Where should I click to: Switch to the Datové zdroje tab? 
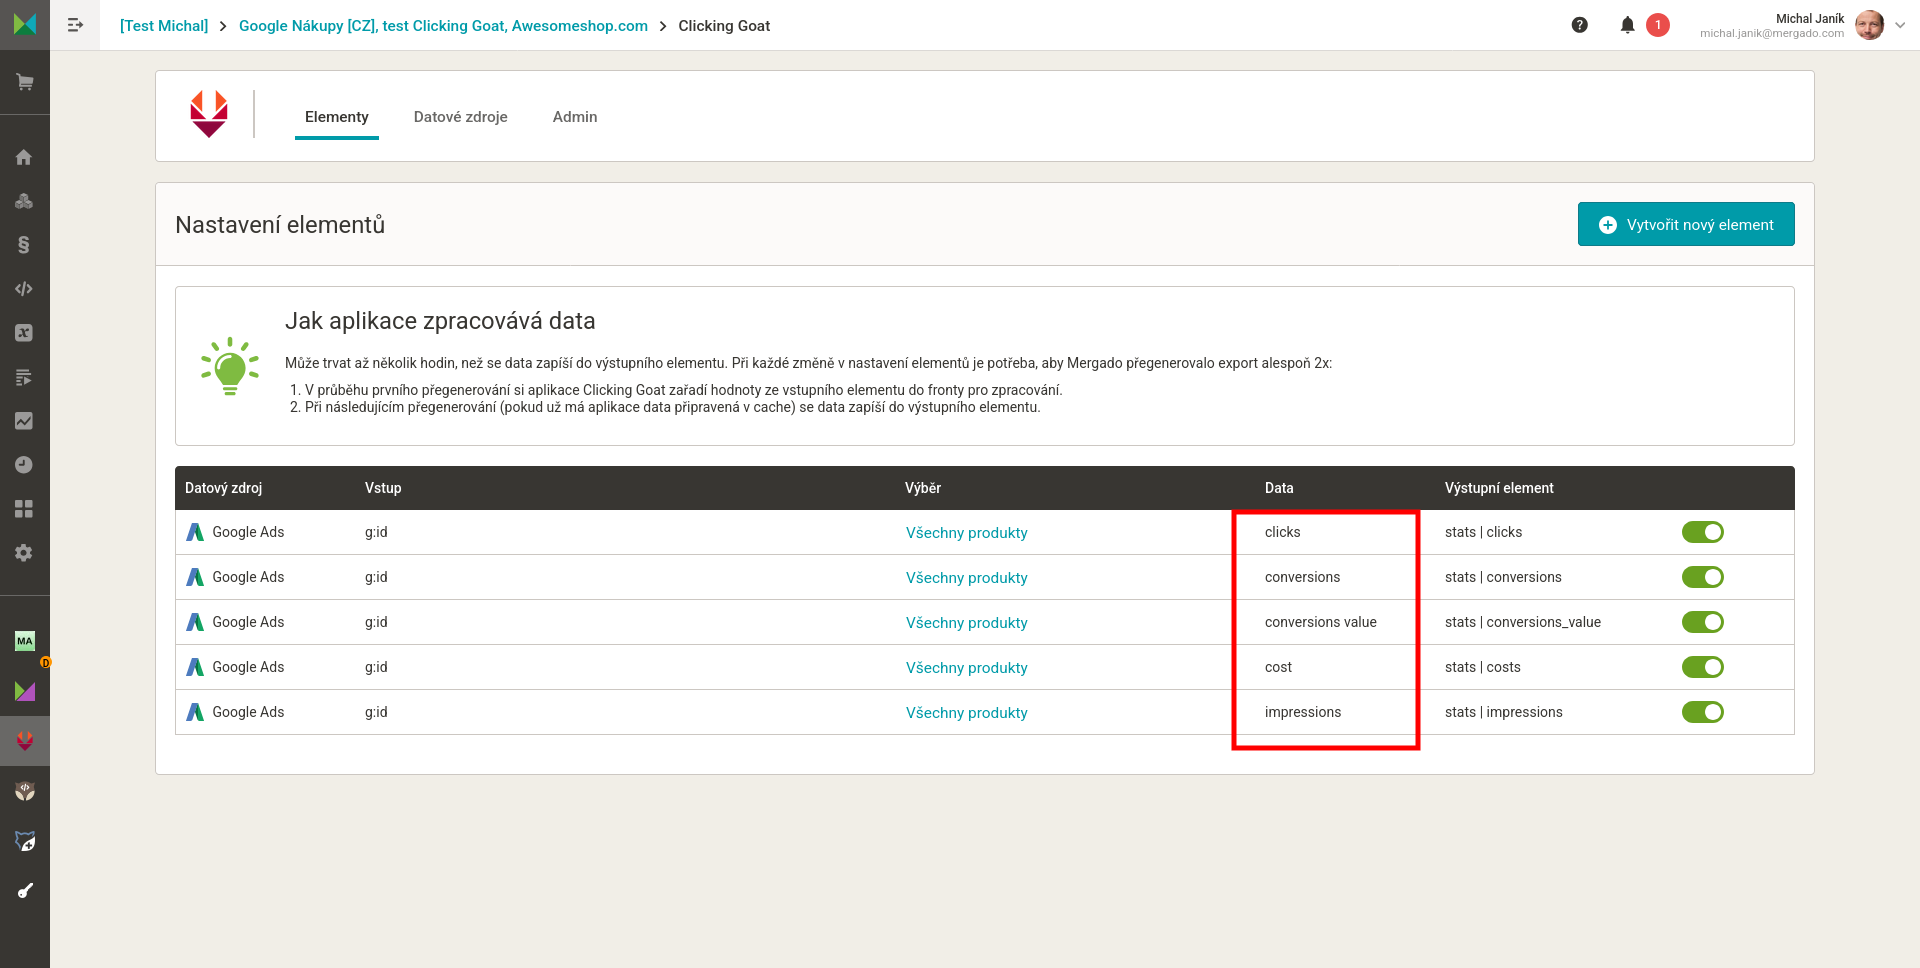(x=461, y=117)
